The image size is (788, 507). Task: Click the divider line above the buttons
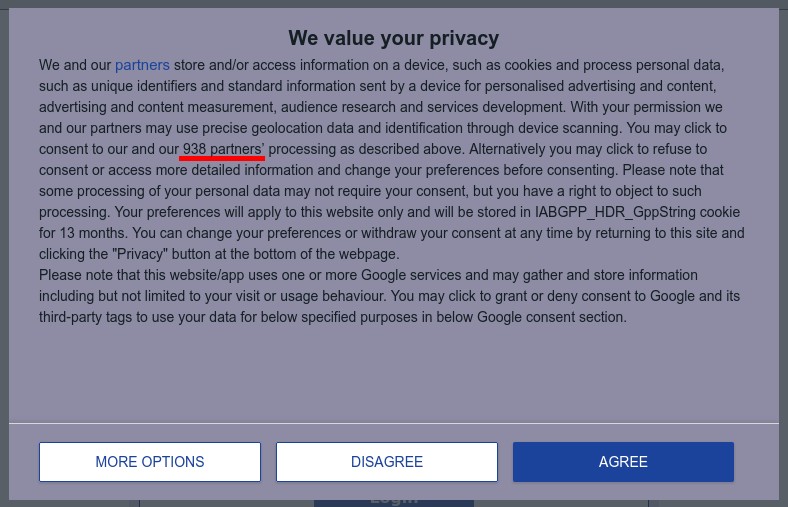(393, 423)
